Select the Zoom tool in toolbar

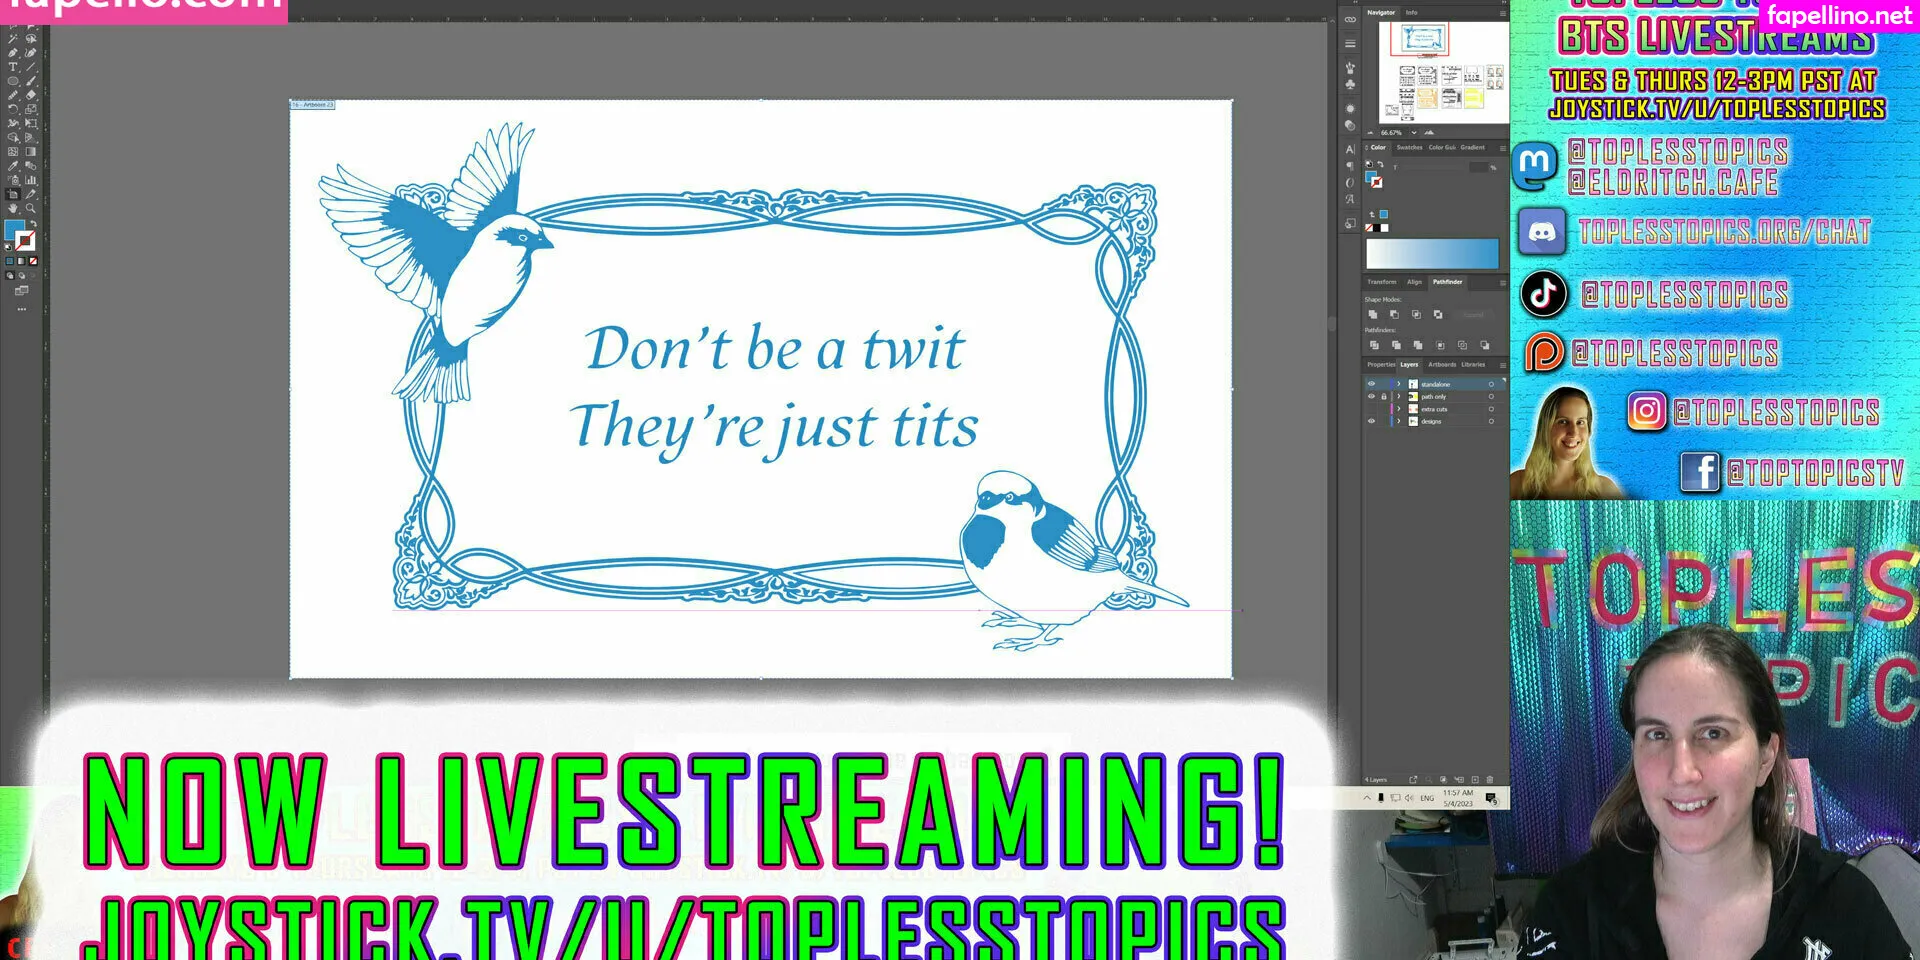click(x=31, y=209)
